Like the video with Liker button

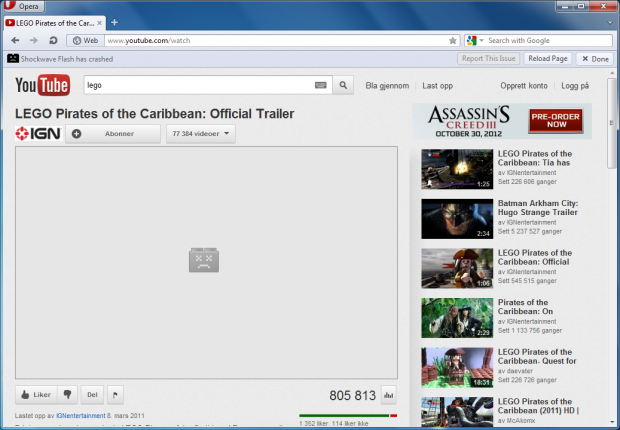pos(36,394)
